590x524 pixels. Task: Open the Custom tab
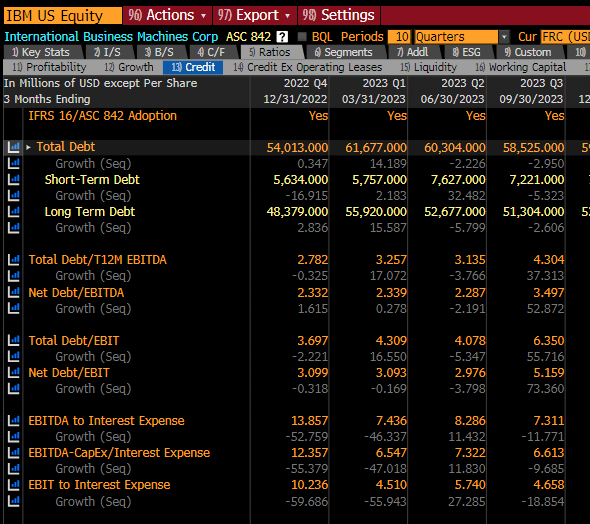tap(528, 52)
